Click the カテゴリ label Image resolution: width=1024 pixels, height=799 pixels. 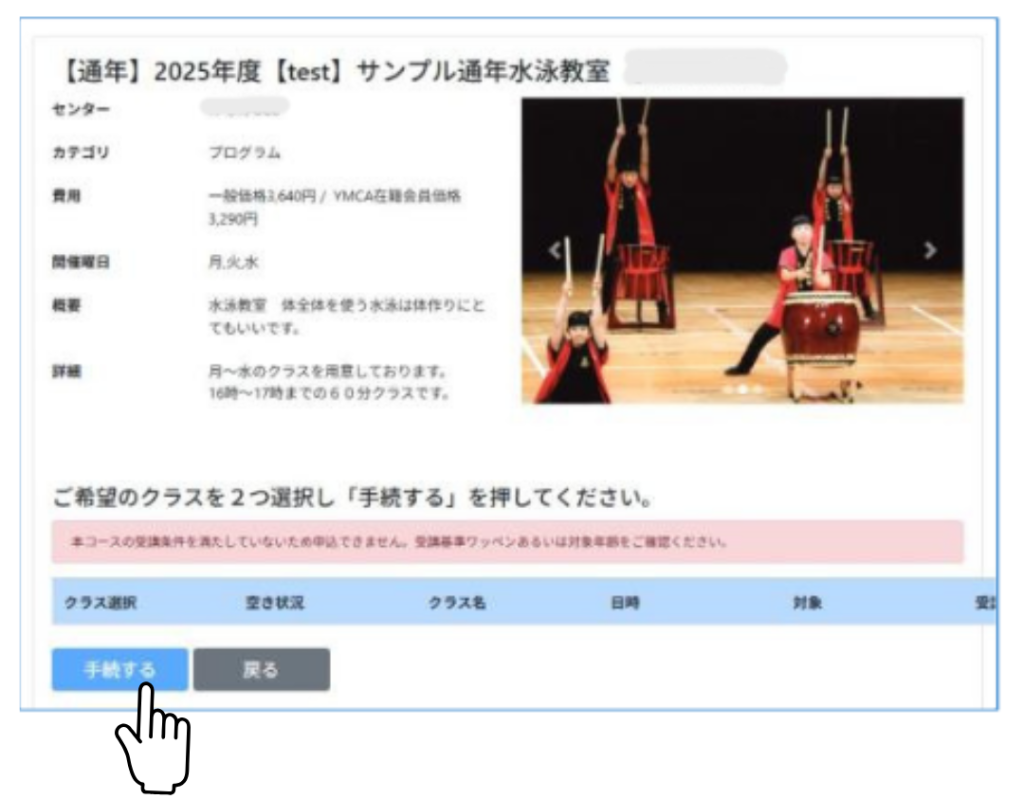coord(81,153)
